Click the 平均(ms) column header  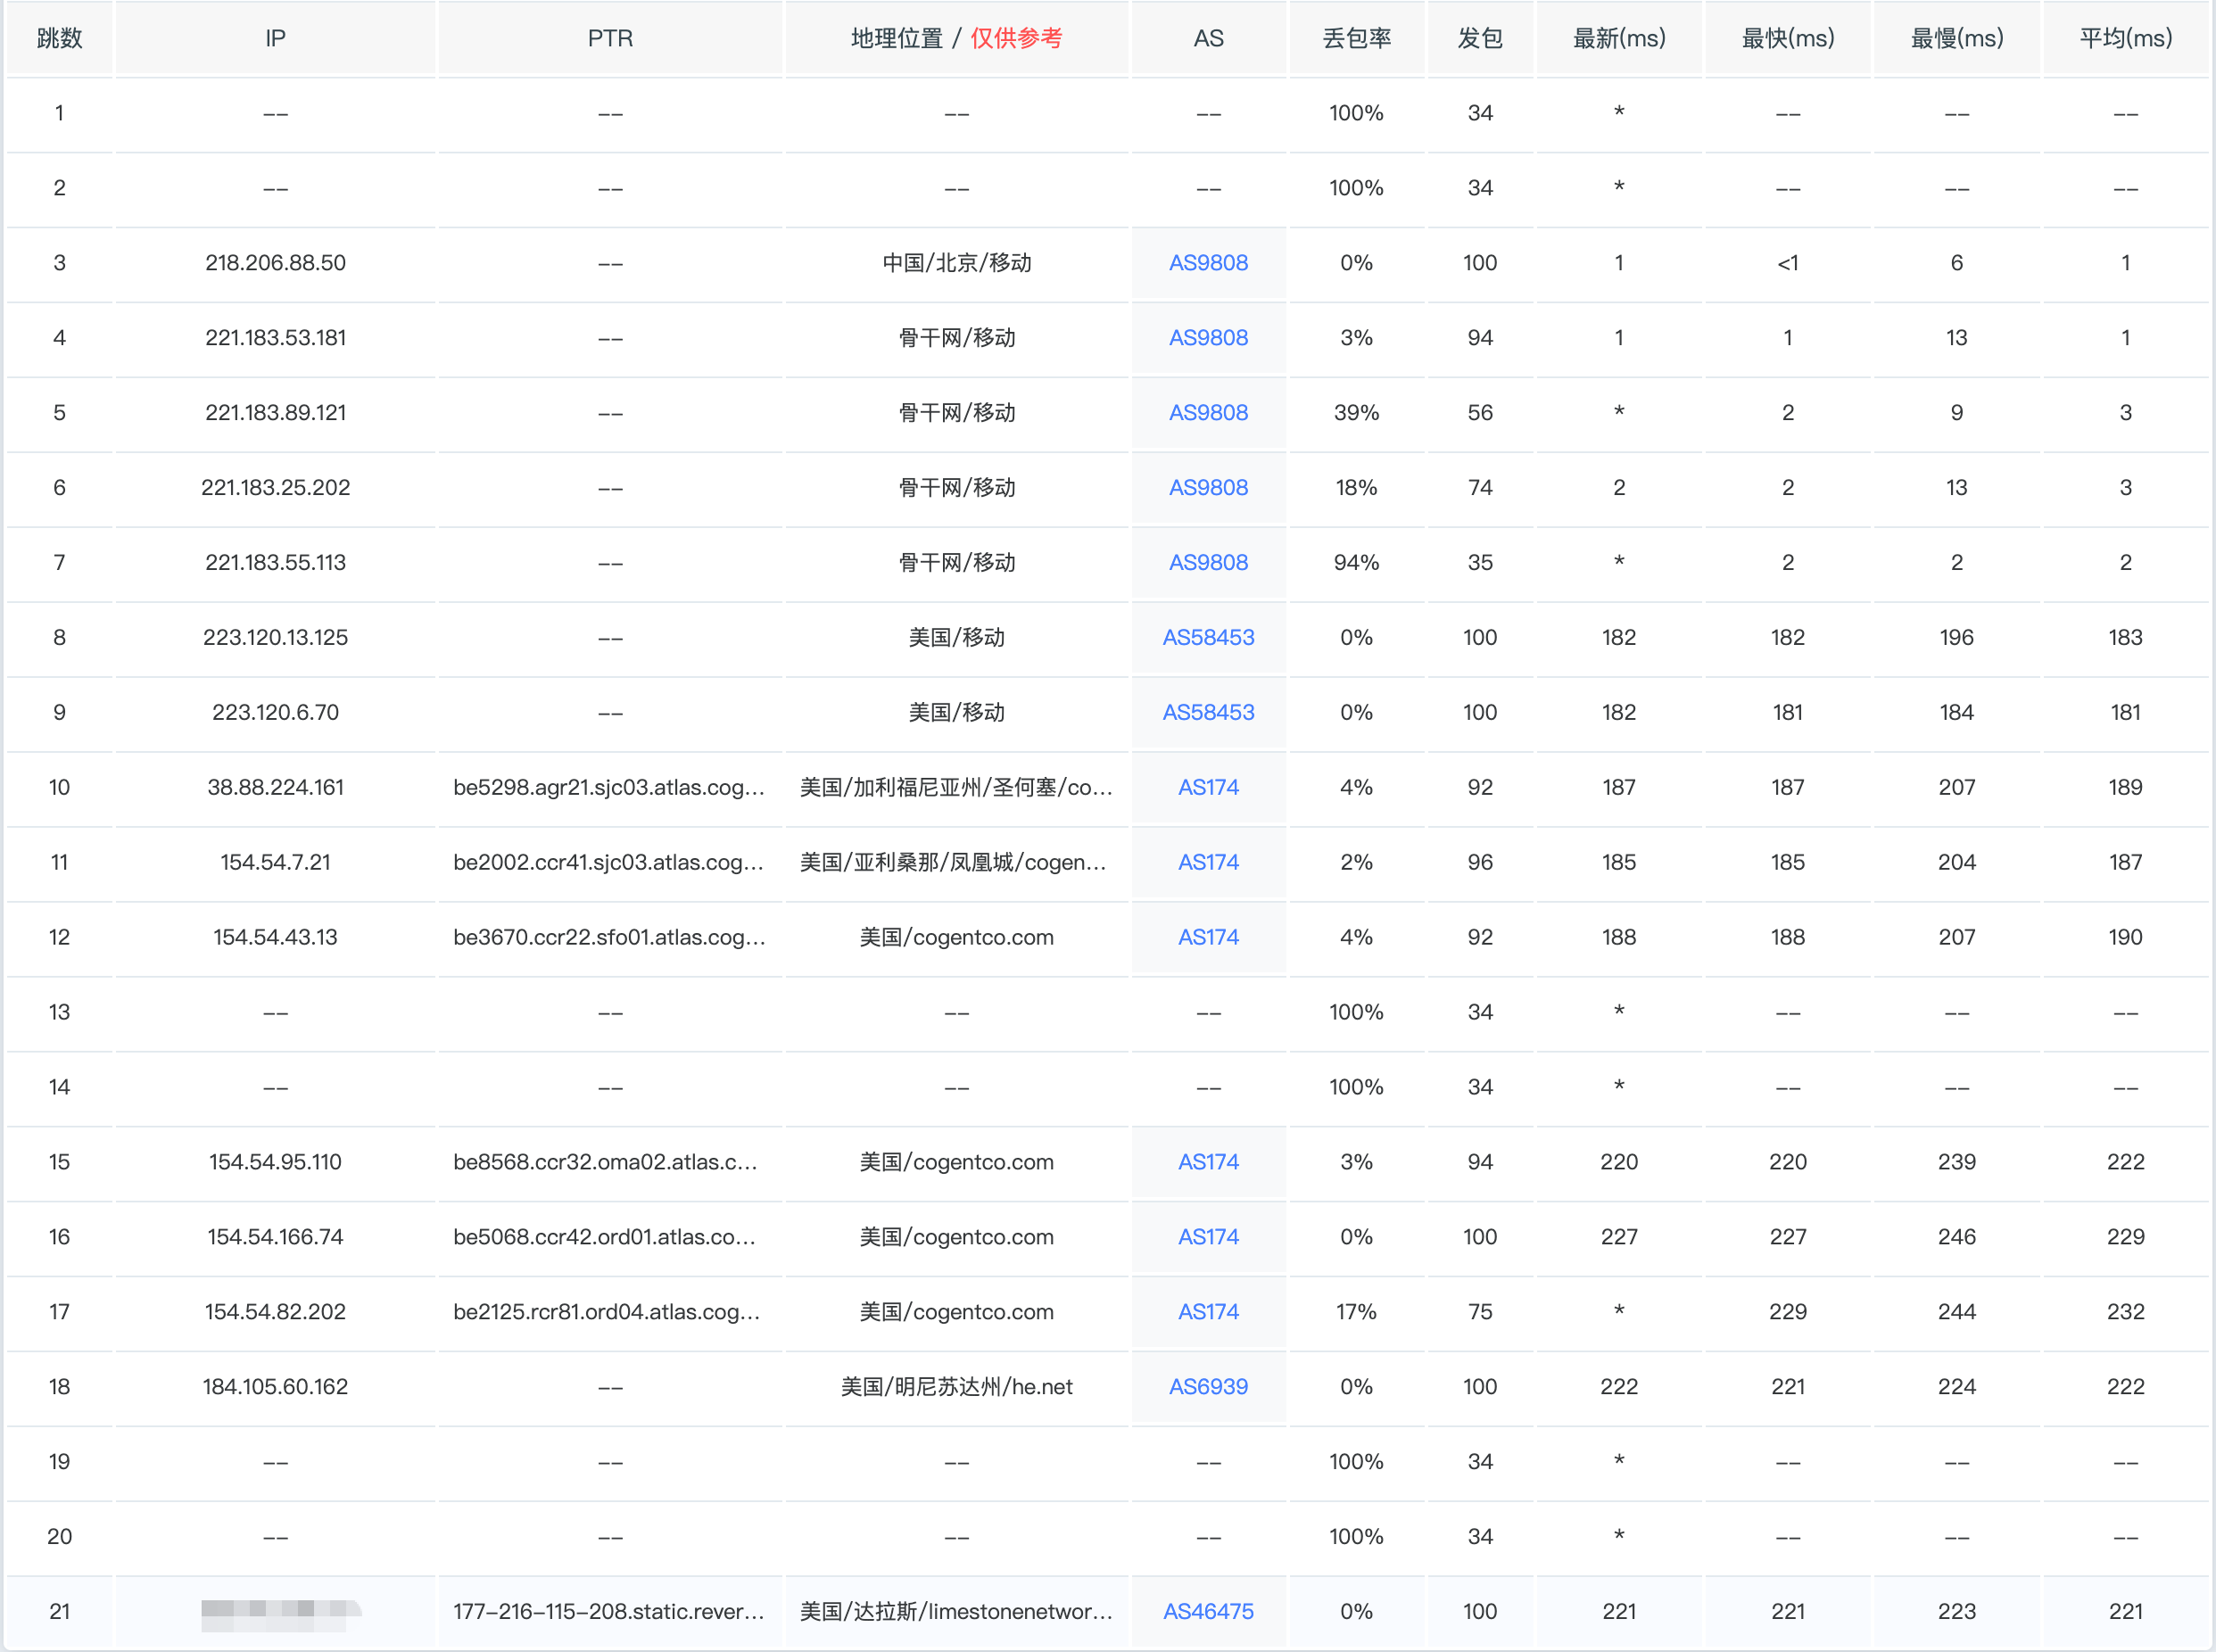[x=2125, y=39]
